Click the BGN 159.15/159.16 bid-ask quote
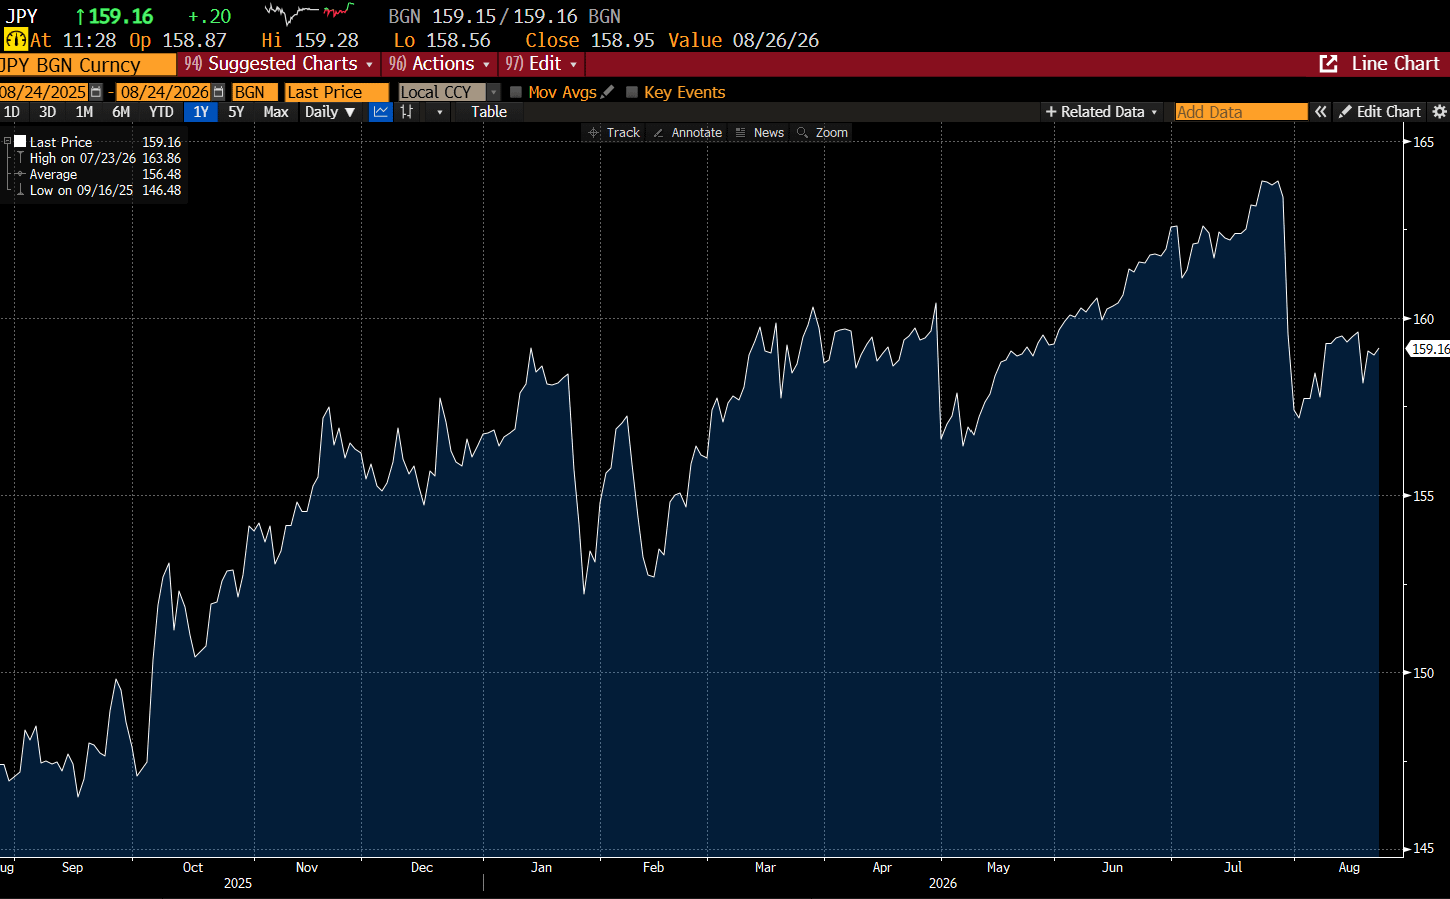Screen dimensions: 1450x899 click(504, 16)
